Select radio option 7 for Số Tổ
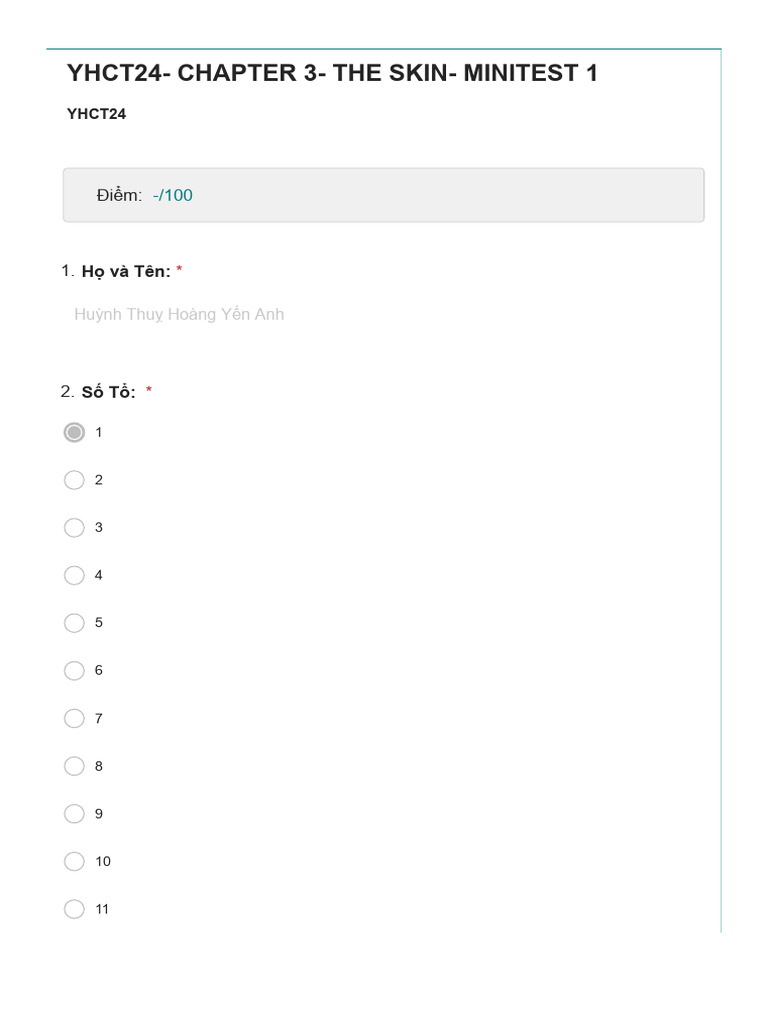The image size is (768, 1024). 74,718
